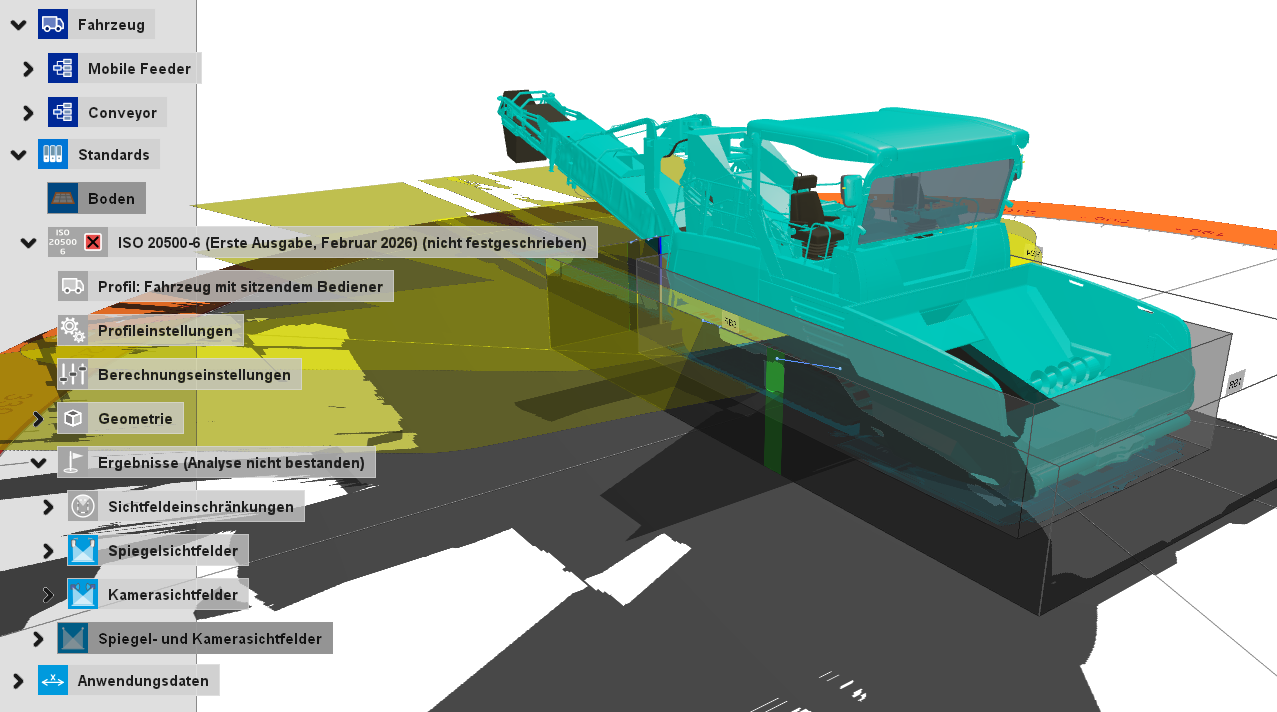
Task: Click the Profileinstellungen gears icon
Action: [x=73, y=330]
